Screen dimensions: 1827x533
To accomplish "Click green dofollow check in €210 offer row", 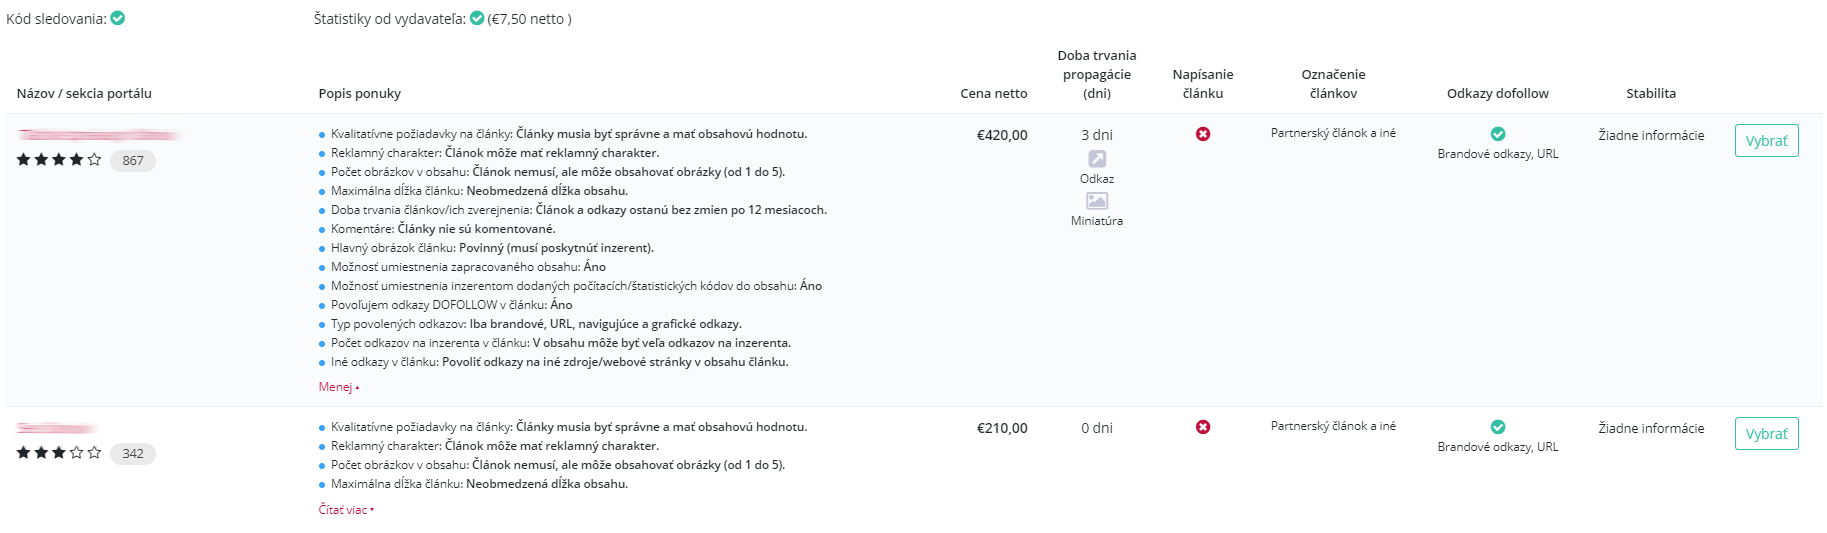I will 1498,427.
